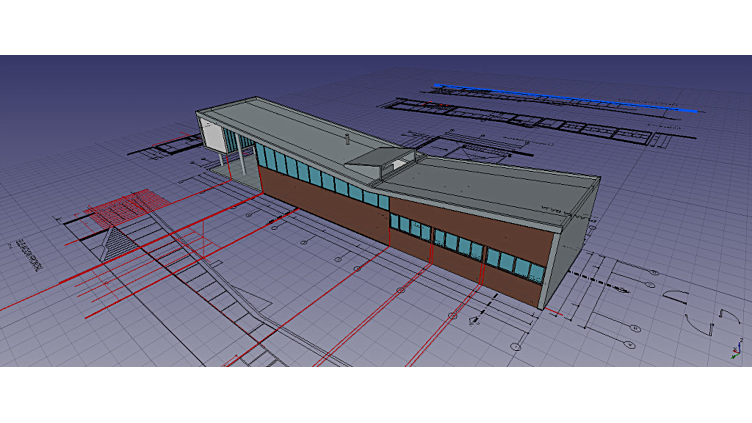The image size is (752, 423).
Task: Select the white box at the building's left end
Action: tap(211, 135)
